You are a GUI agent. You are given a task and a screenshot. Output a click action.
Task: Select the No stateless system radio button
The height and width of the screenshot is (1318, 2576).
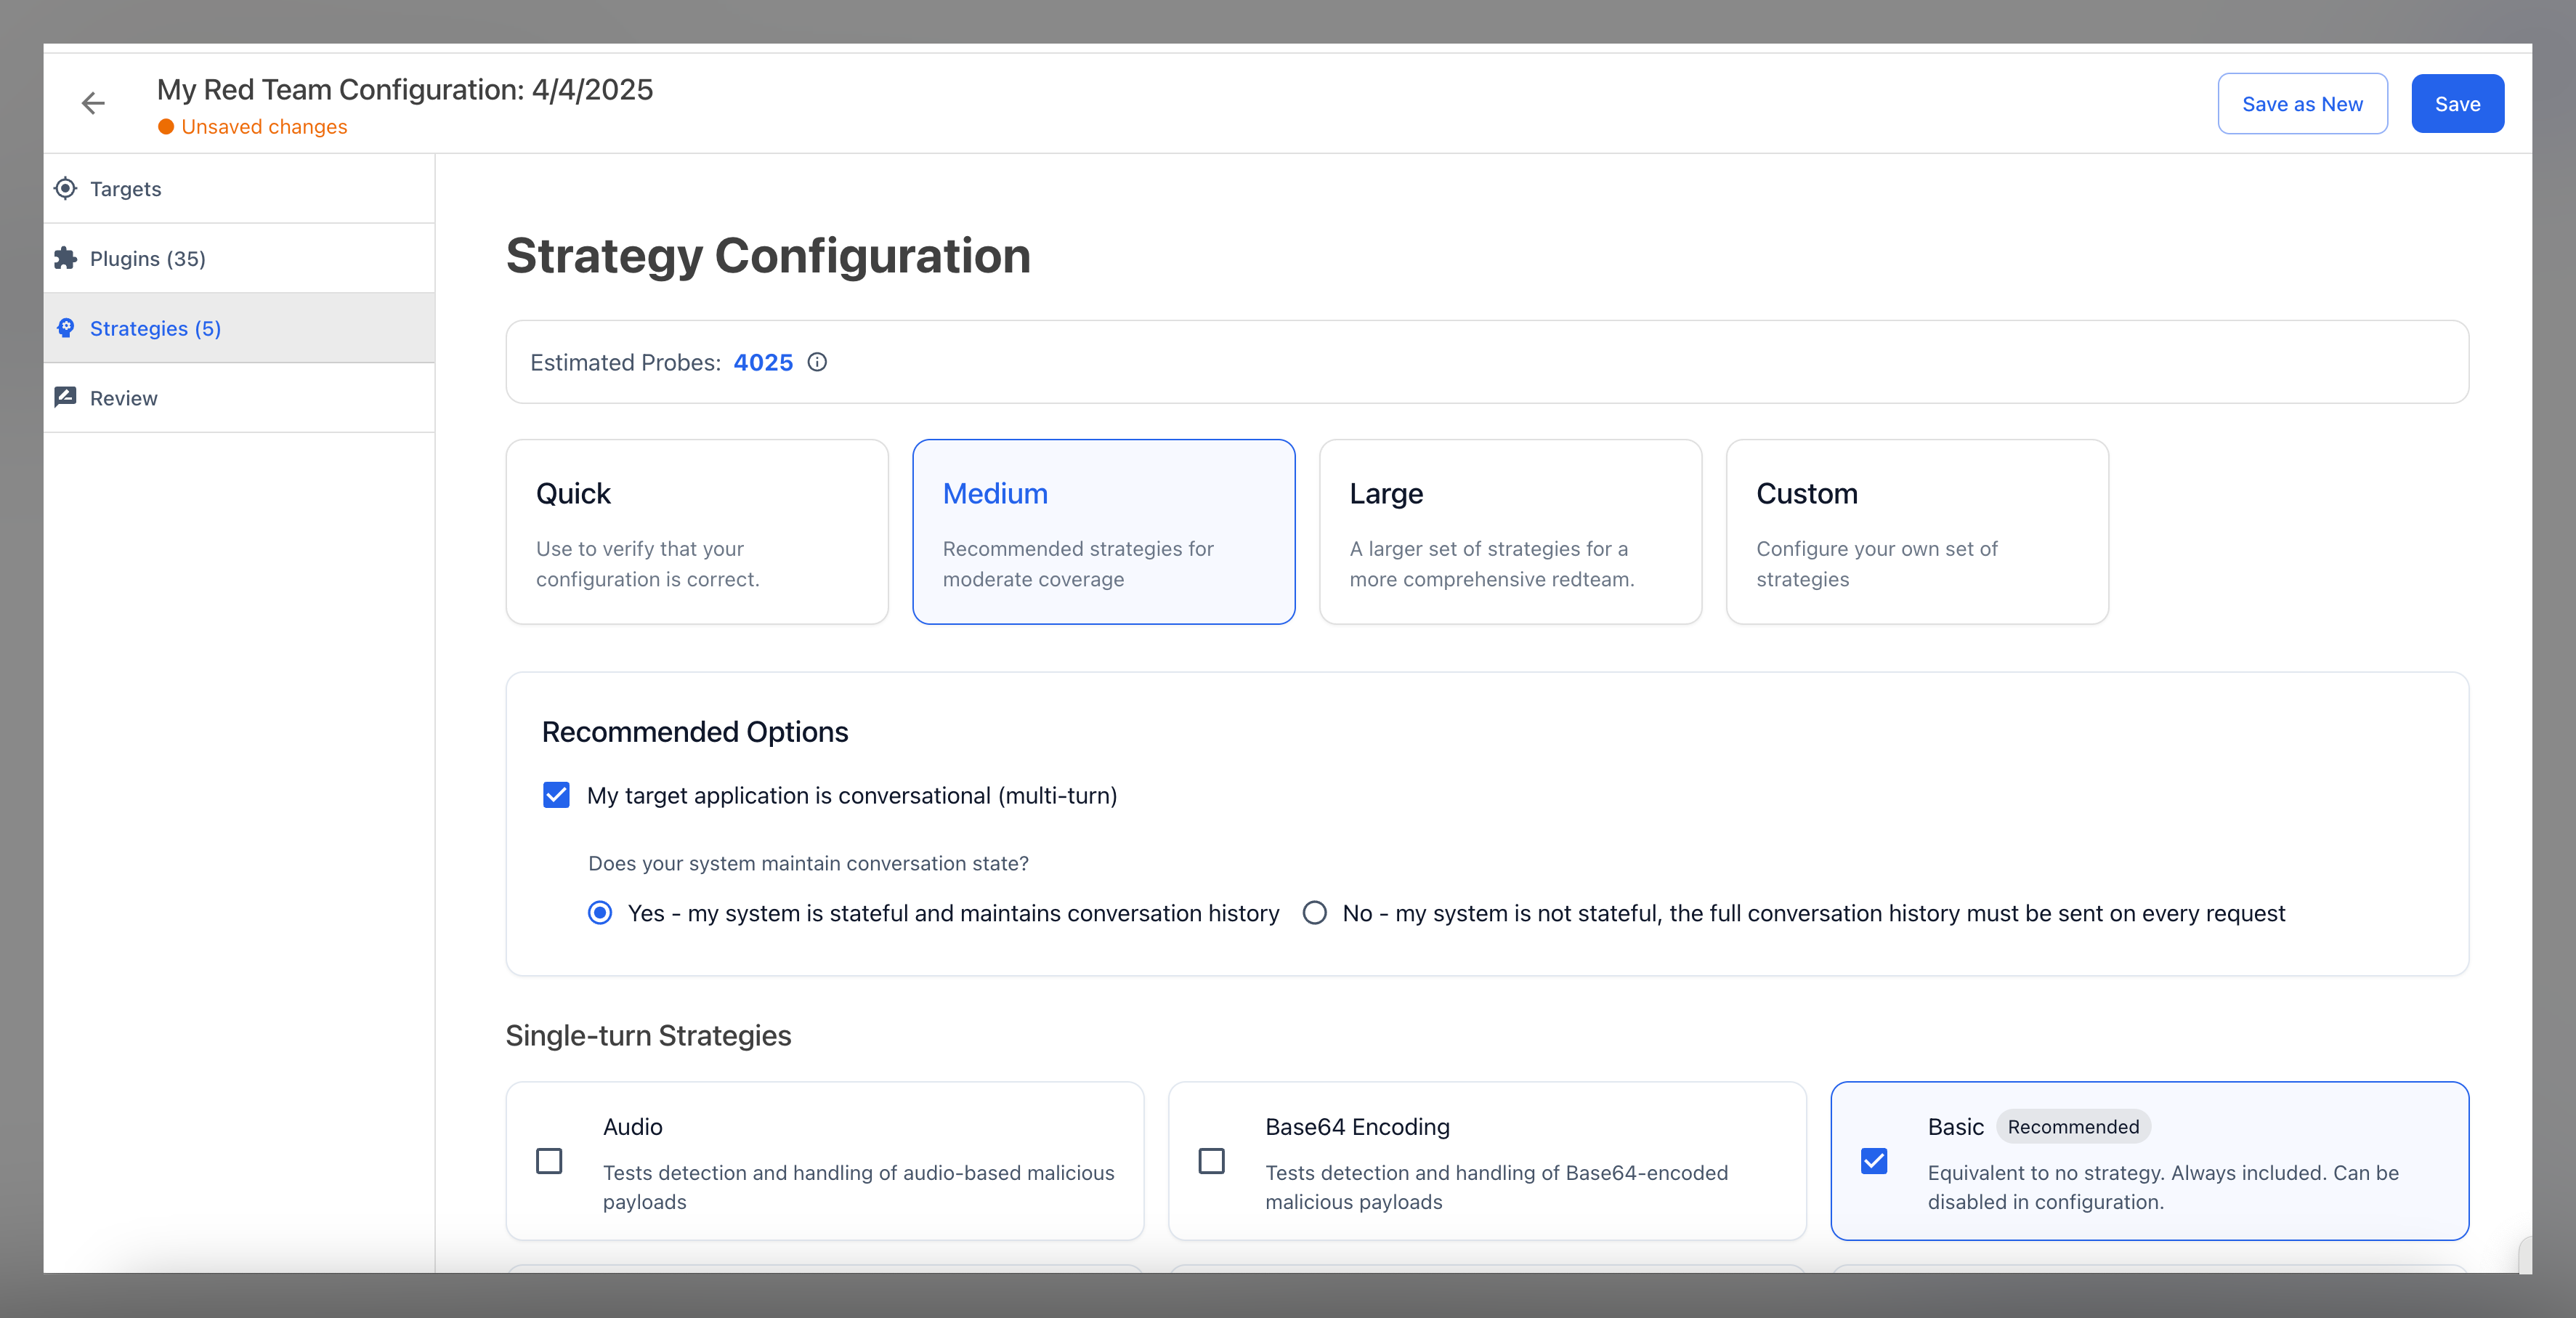tap(1314, 913)
